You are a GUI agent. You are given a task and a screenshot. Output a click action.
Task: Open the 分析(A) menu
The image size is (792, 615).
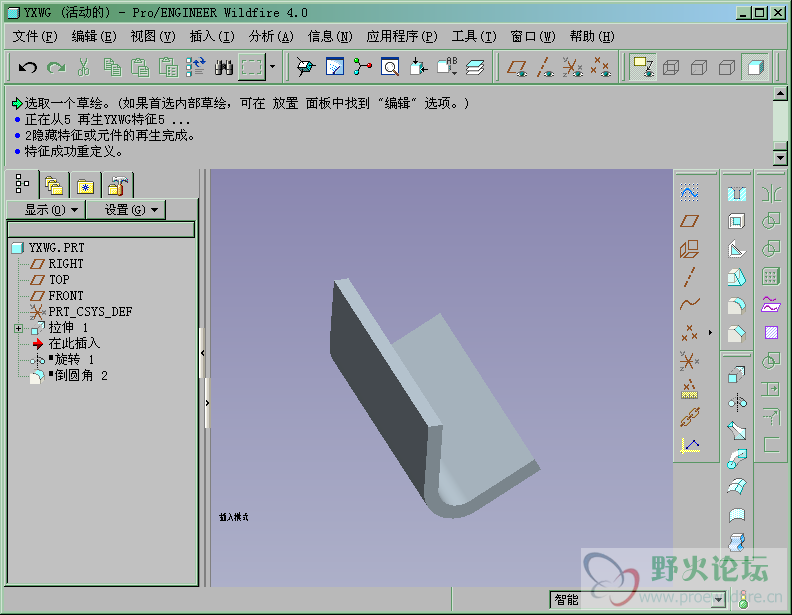click(x=271, y=36)
